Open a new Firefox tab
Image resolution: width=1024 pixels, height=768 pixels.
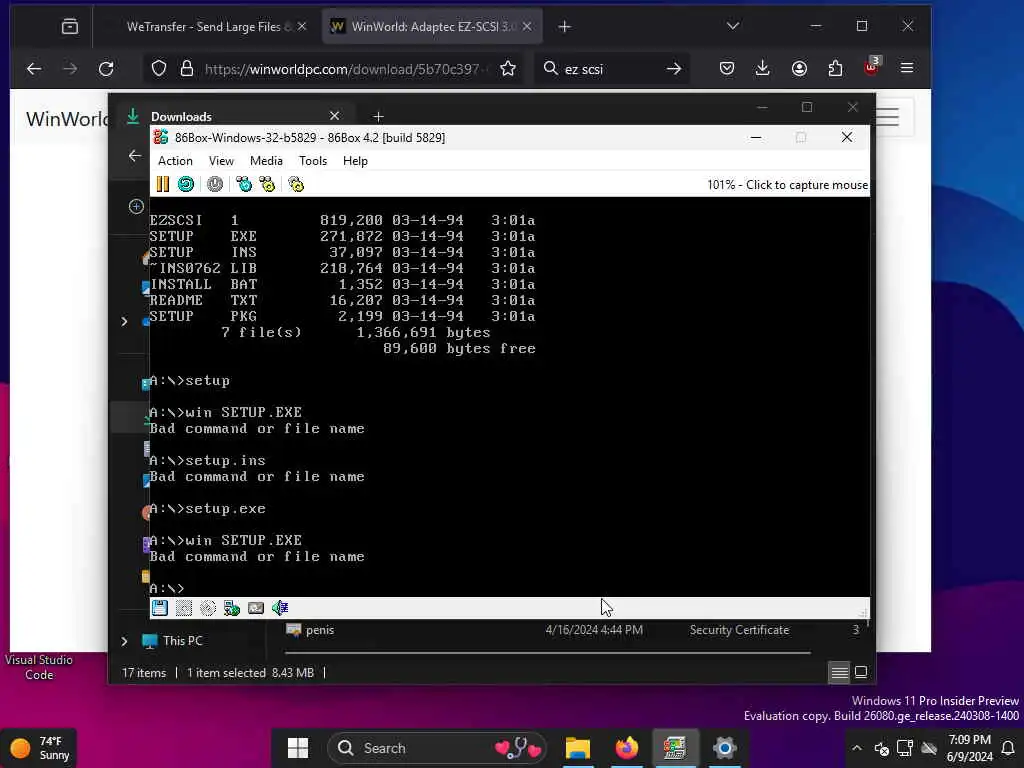coord(565,27)
